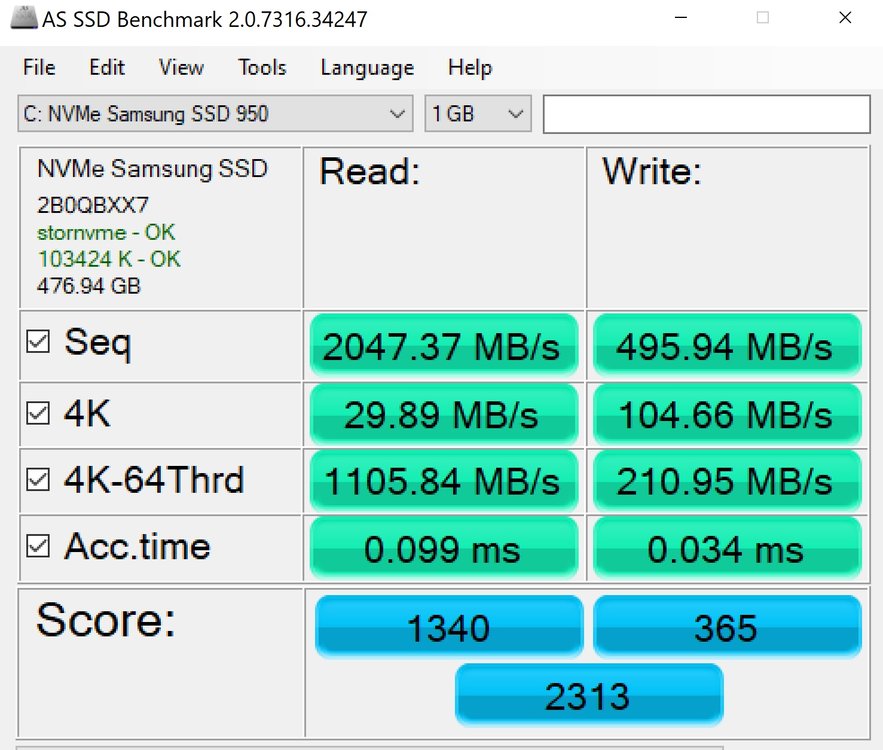
Task: Open the Edit menu
Action: click(x=107, y=68)
